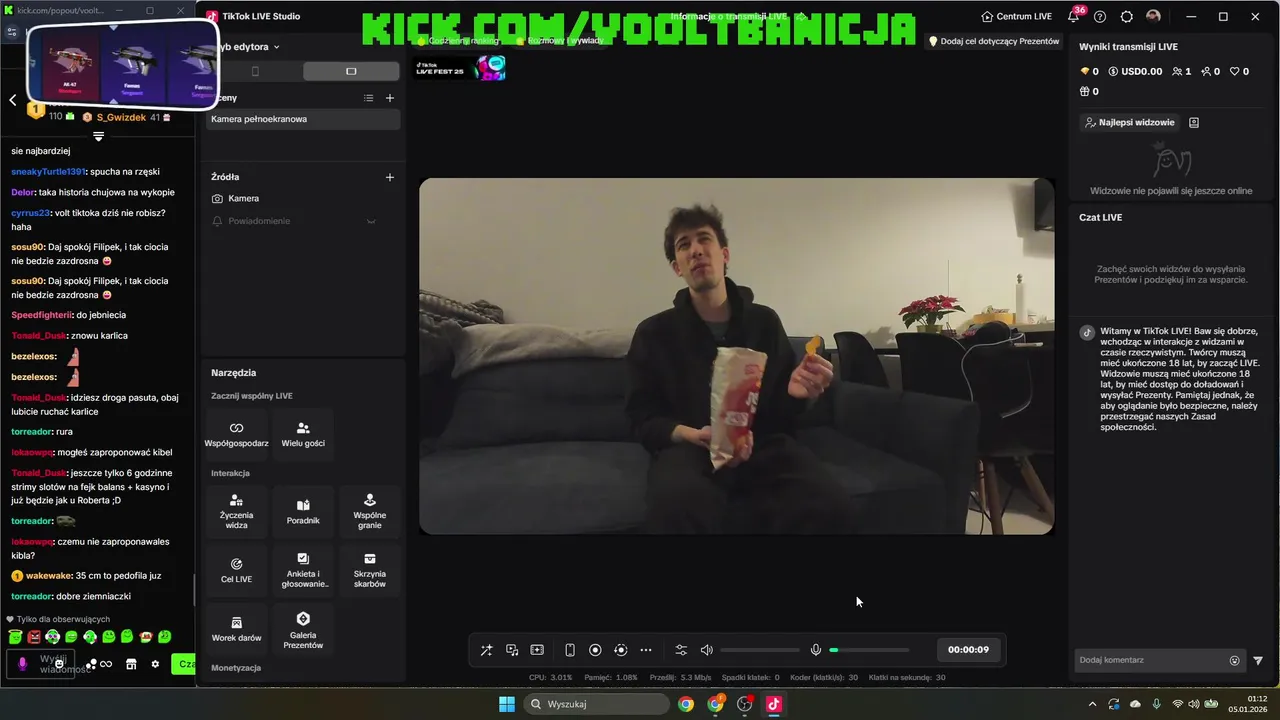Click Dodaj cel dotyczący Prezentów
This screenshot has width=1280, height=720.
click(x=994, y=41)
